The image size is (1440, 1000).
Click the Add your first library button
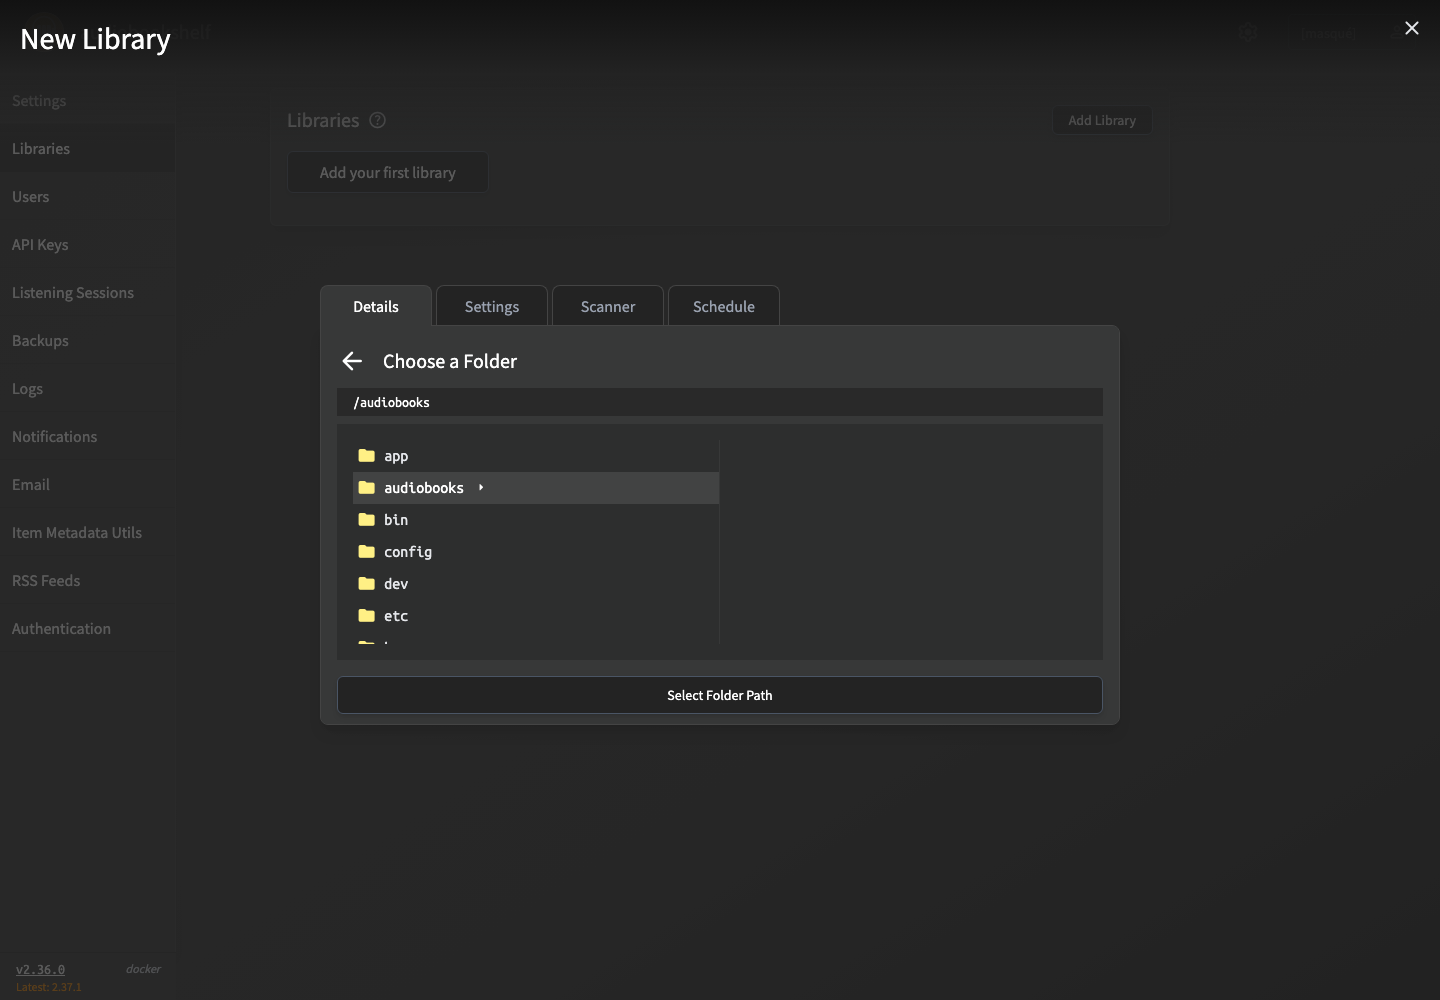[388, 172]
